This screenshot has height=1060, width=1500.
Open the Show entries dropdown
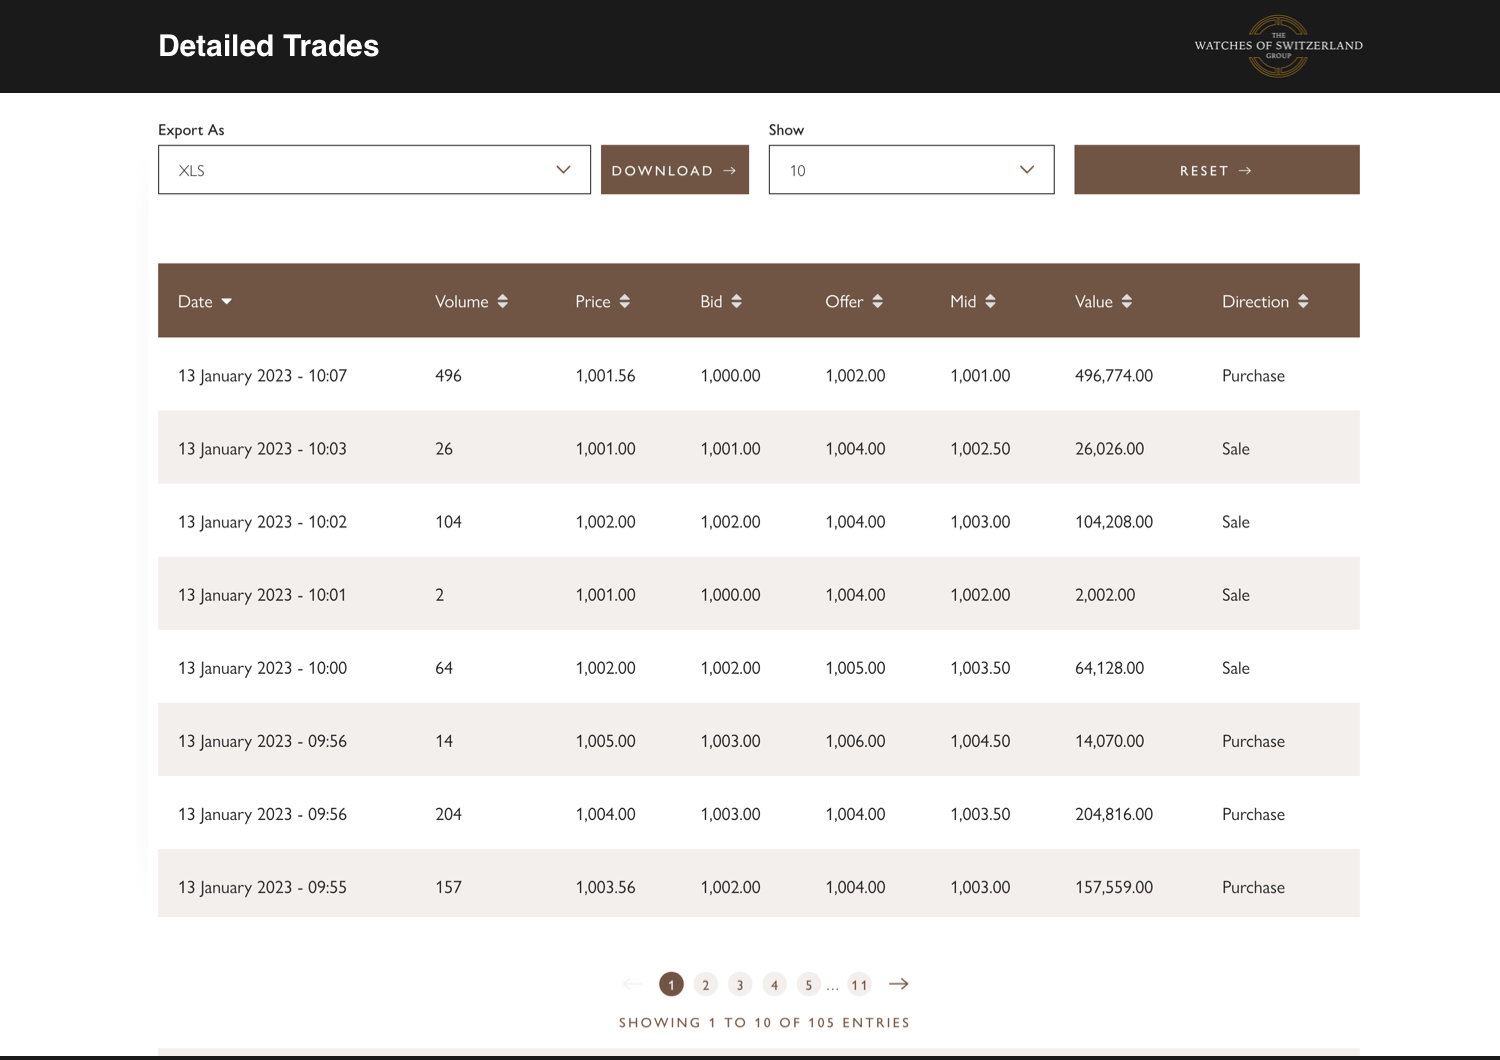coord(911,169)
